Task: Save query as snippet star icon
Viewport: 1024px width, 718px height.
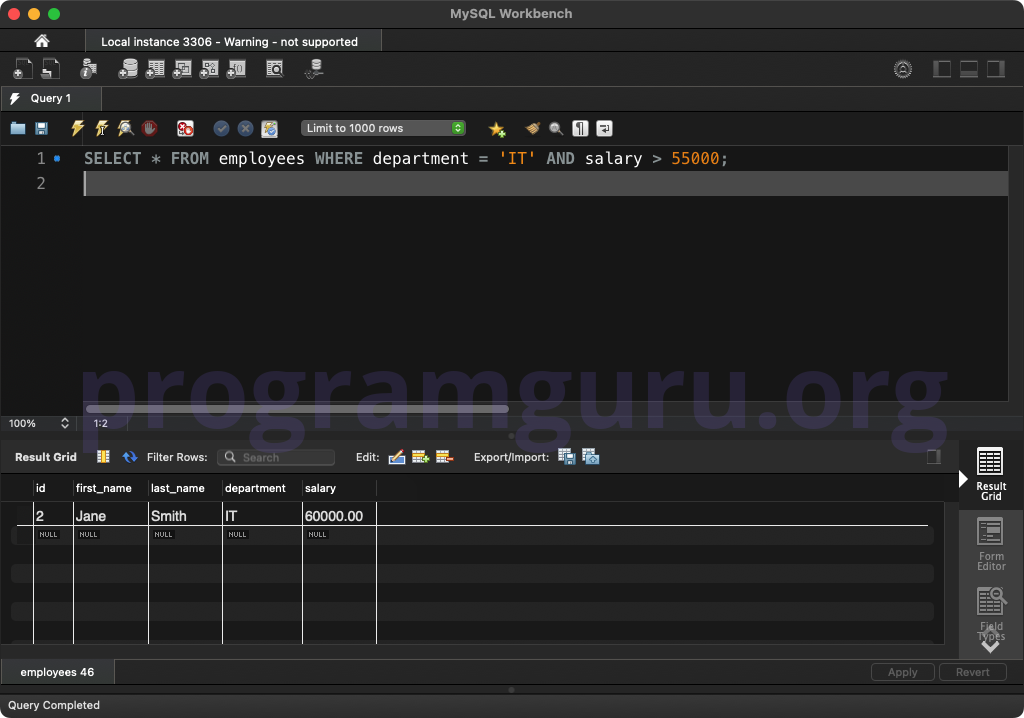Action: pos(497,129)
